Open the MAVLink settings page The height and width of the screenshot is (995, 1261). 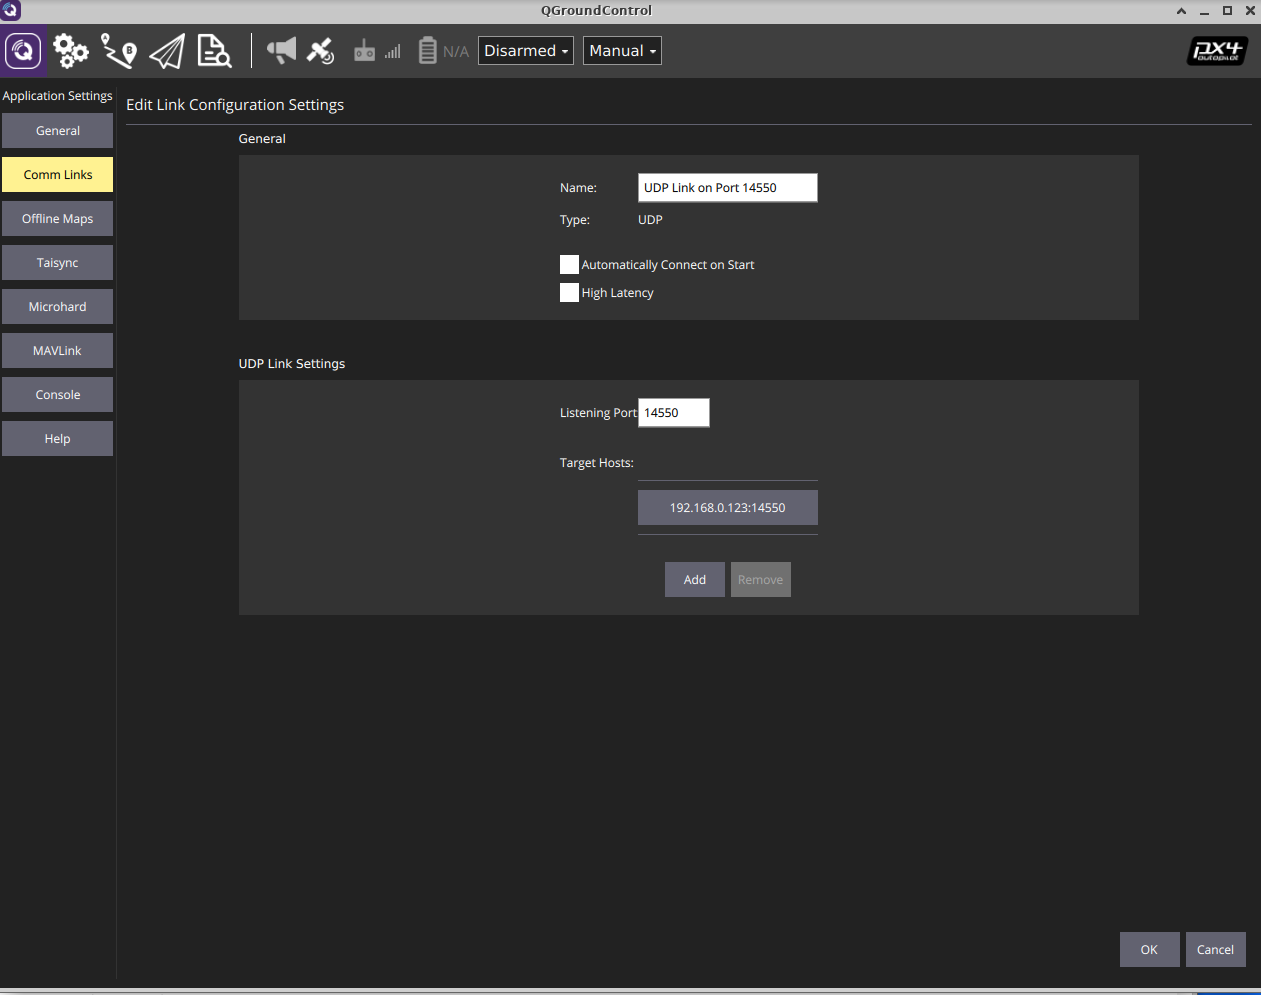[57, 351]
